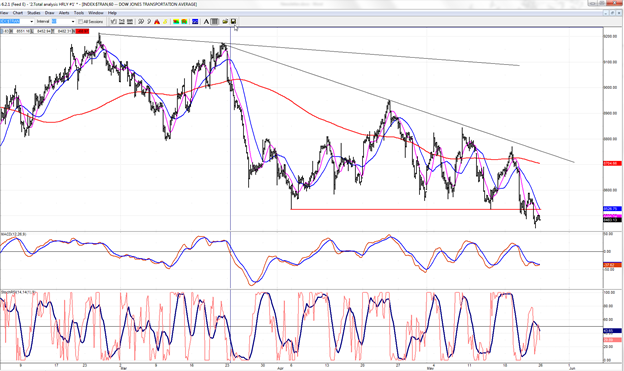
Task: Open the Alerts menu
Action: 64,13
